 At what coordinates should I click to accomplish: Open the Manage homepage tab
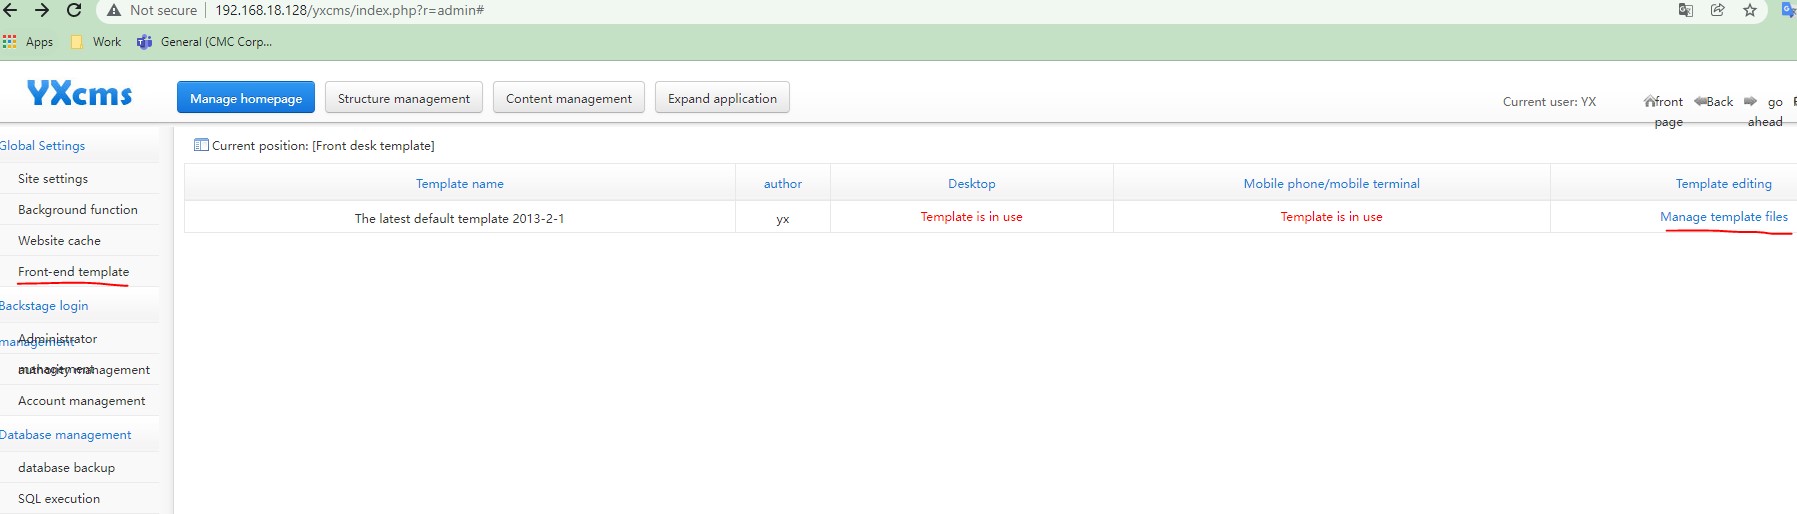(x=246, y=98)
